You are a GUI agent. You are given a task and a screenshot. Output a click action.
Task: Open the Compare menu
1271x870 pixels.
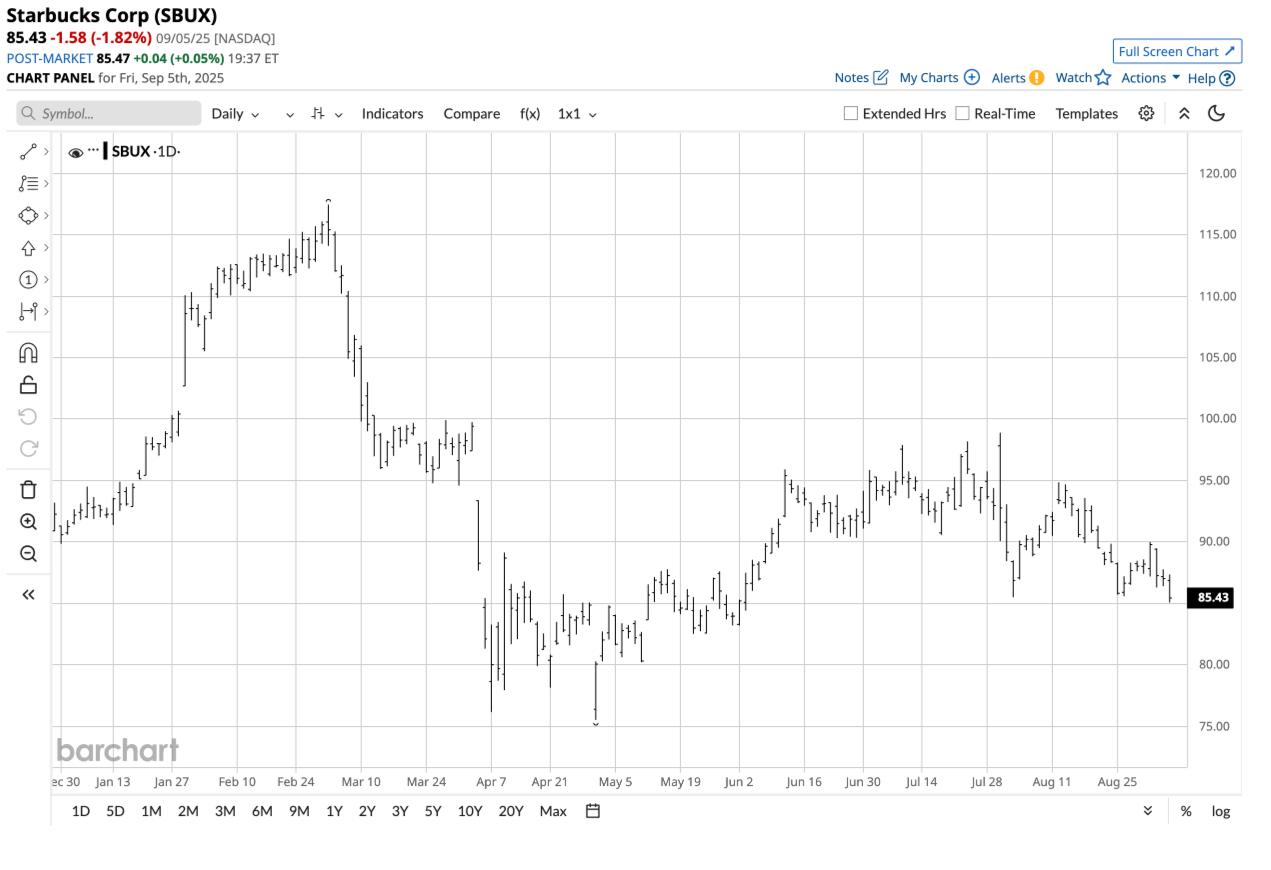(472, 113)
